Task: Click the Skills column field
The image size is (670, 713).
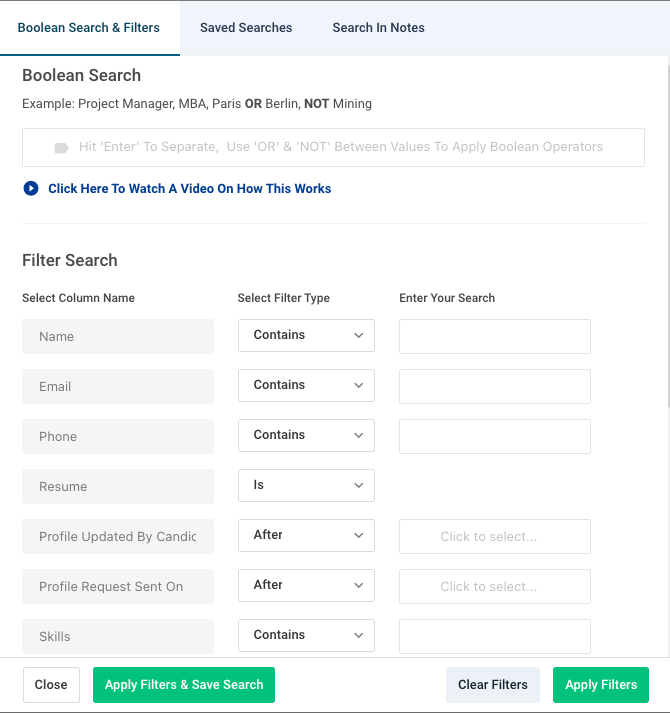Action: tap(118, 637)
